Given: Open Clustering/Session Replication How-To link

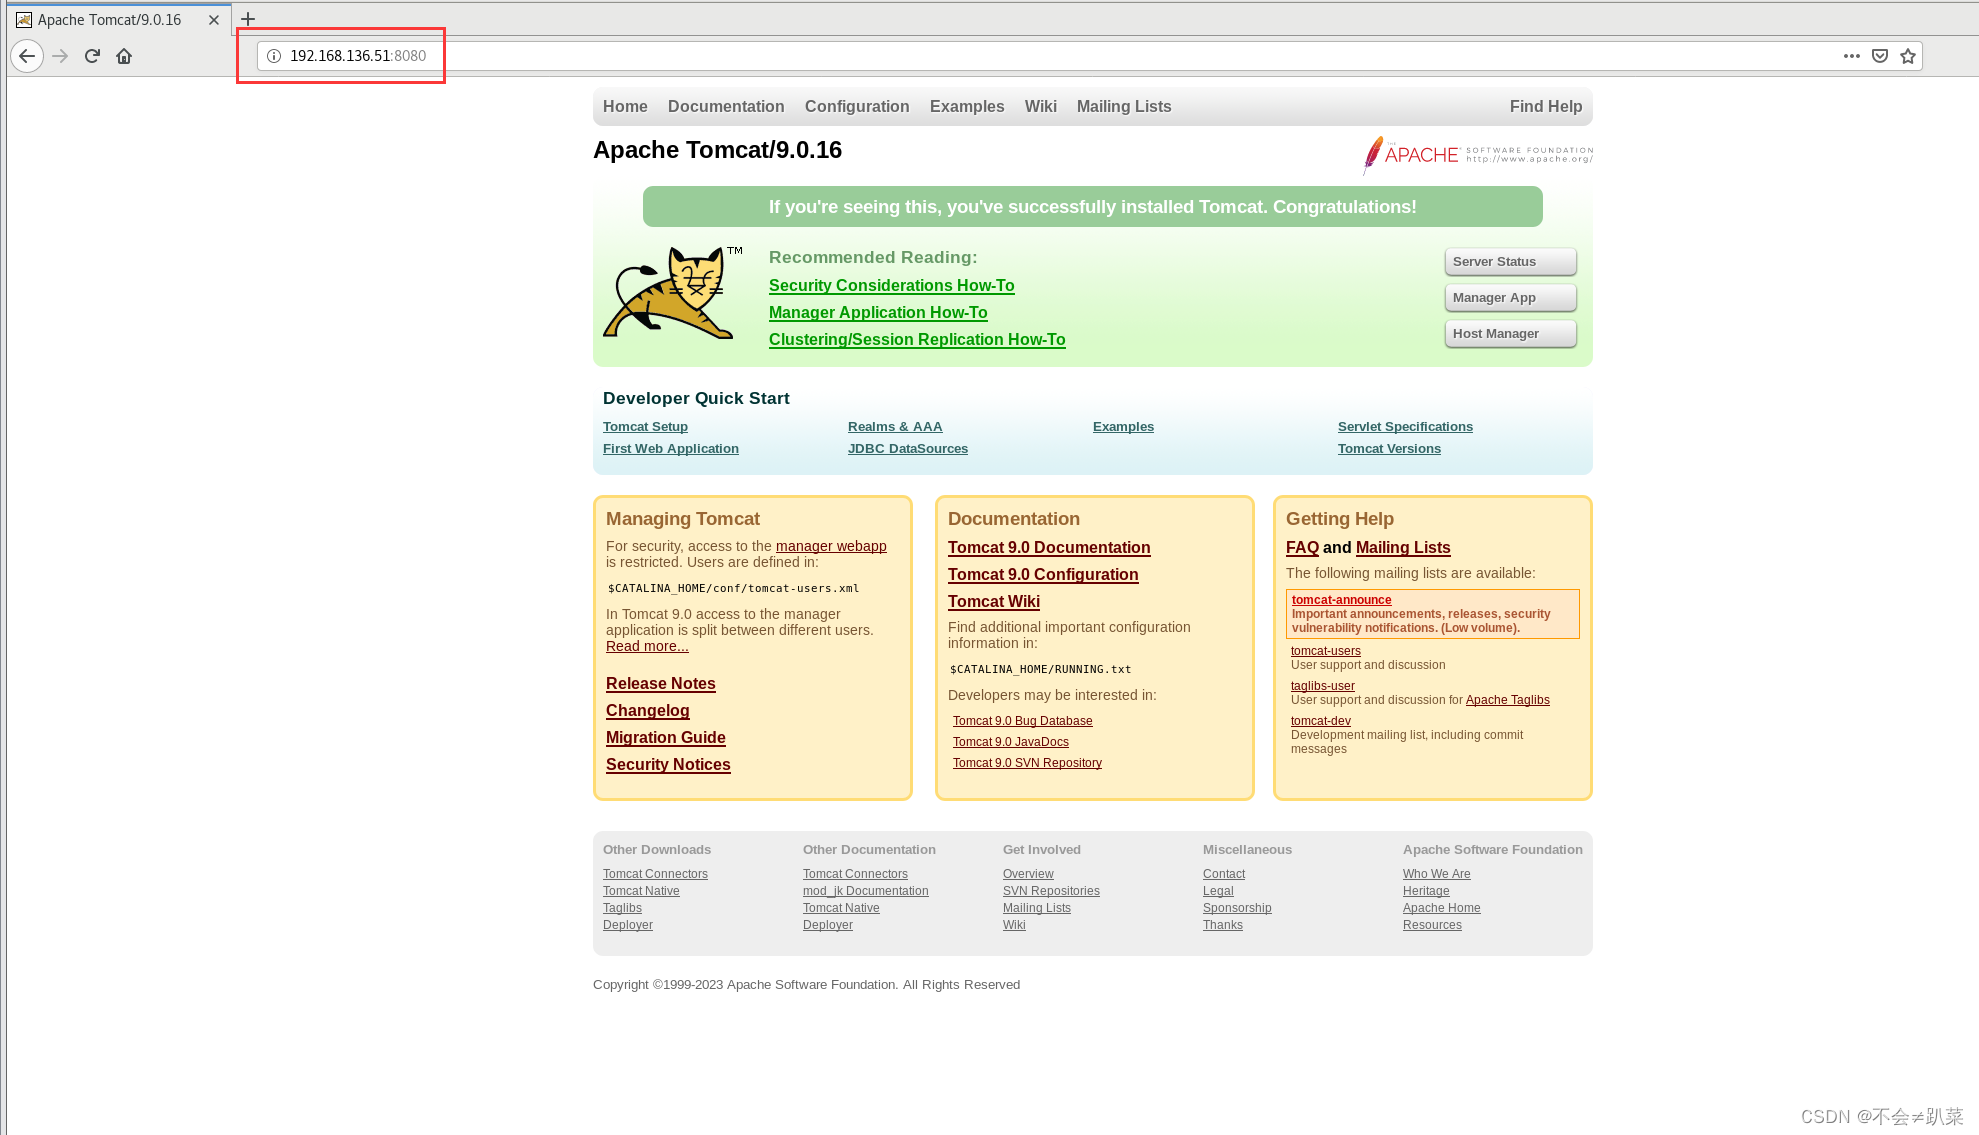Looking at the screenshot, I should click(917, 340).
